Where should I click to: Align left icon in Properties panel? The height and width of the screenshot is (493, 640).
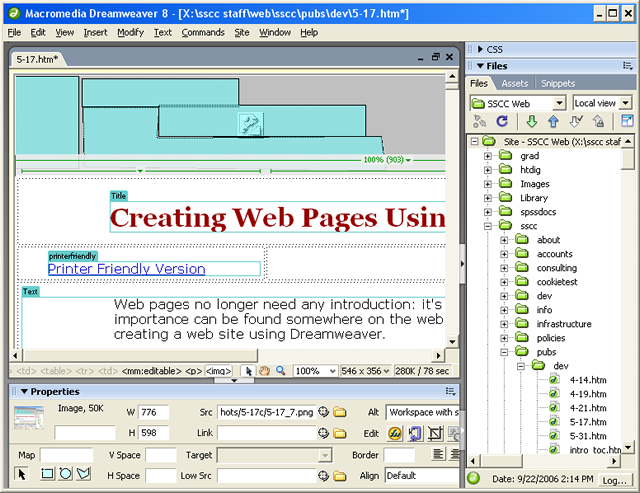coord(438,454)
